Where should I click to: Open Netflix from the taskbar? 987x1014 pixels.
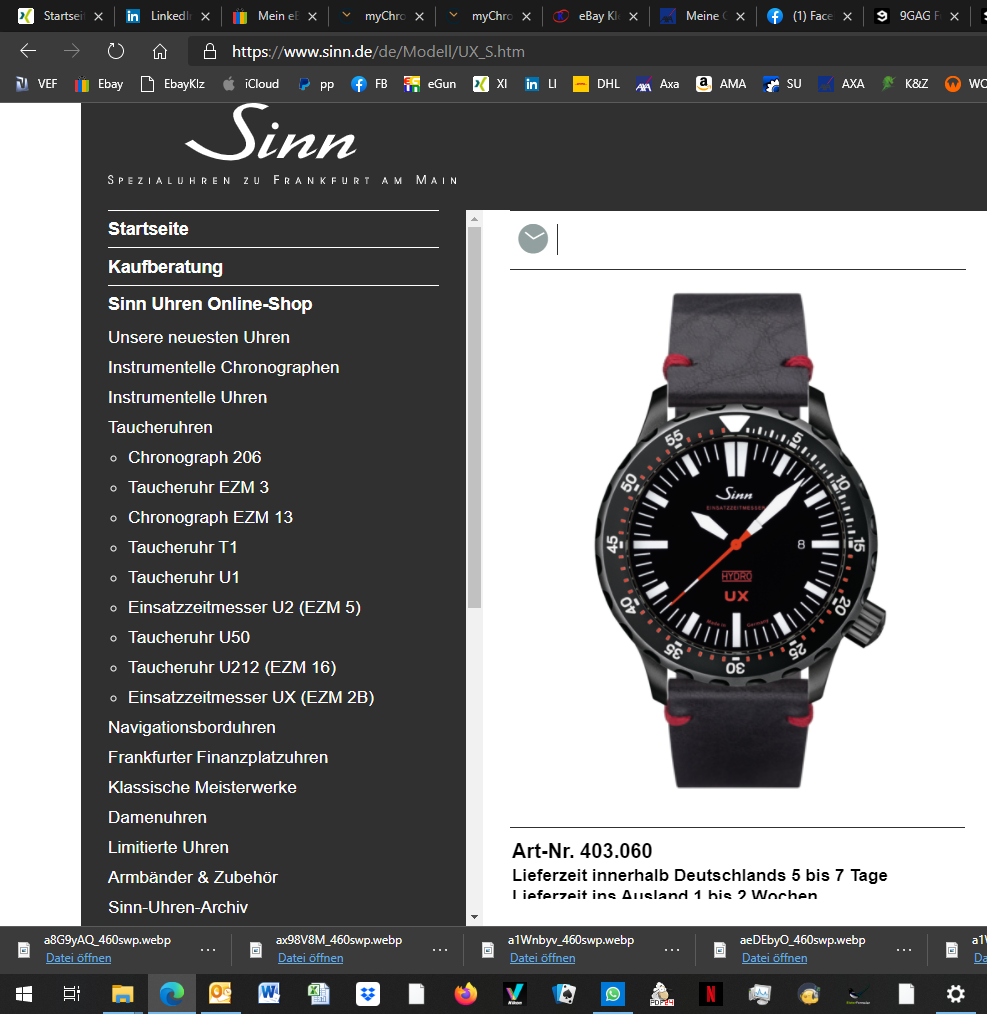(x=711, y=994)
